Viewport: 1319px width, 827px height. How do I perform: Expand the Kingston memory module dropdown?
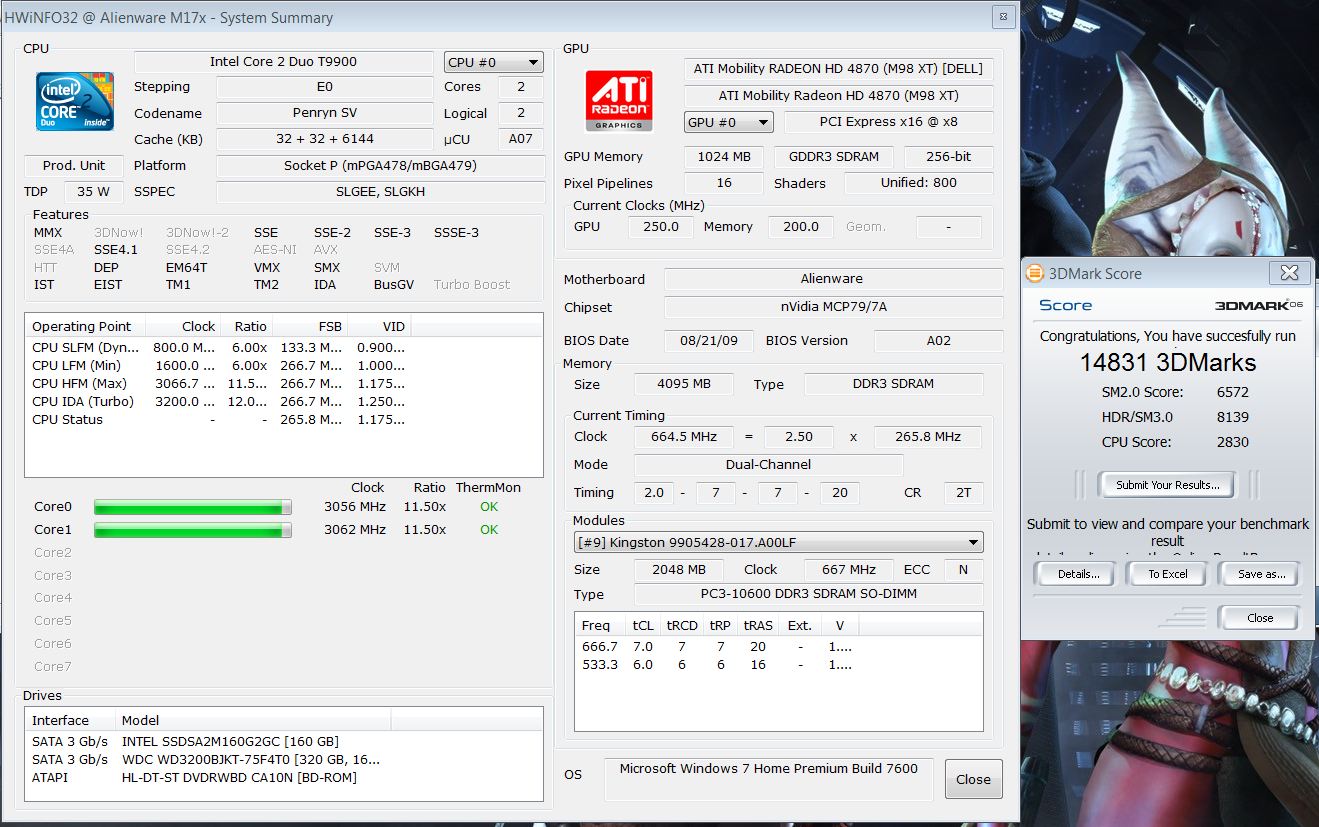778,542
